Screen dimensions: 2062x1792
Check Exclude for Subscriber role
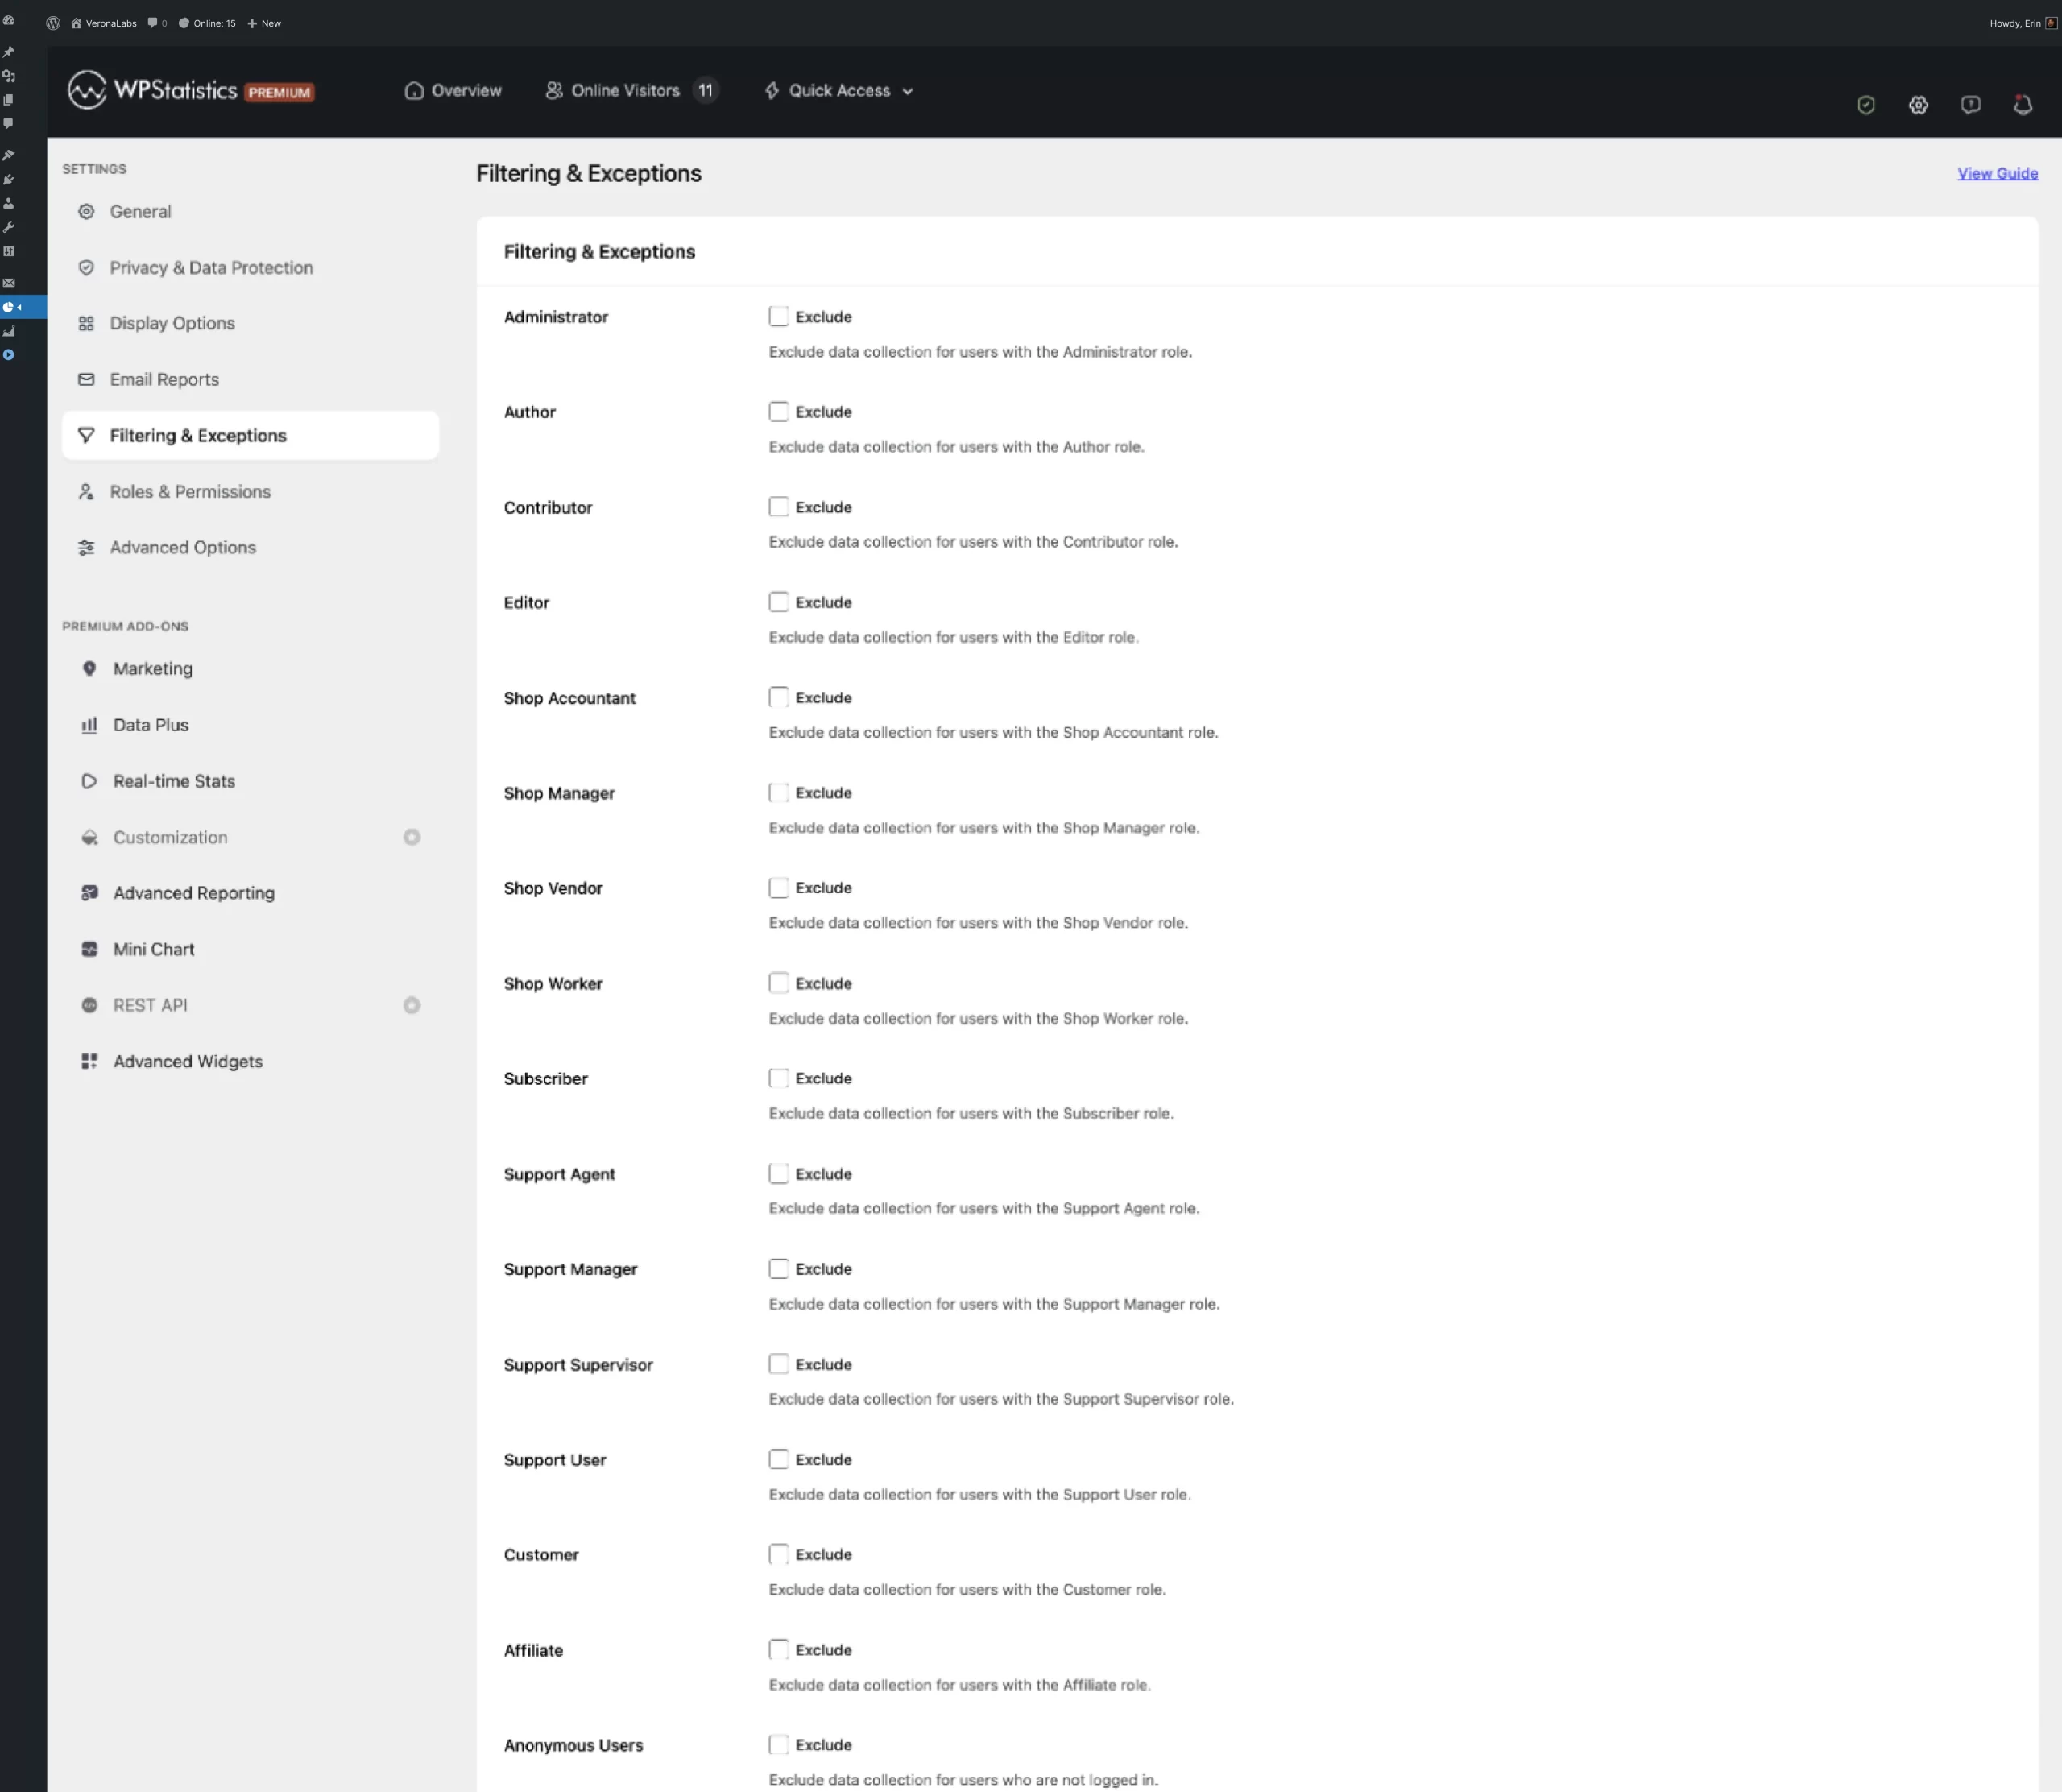(778, 1078)
